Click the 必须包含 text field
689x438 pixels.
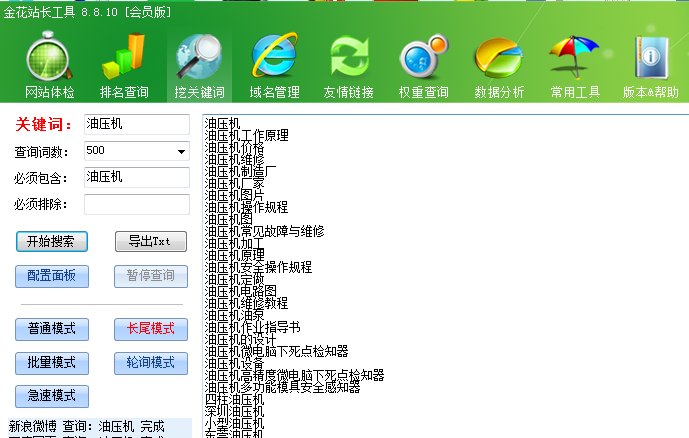tap(136, 177)
